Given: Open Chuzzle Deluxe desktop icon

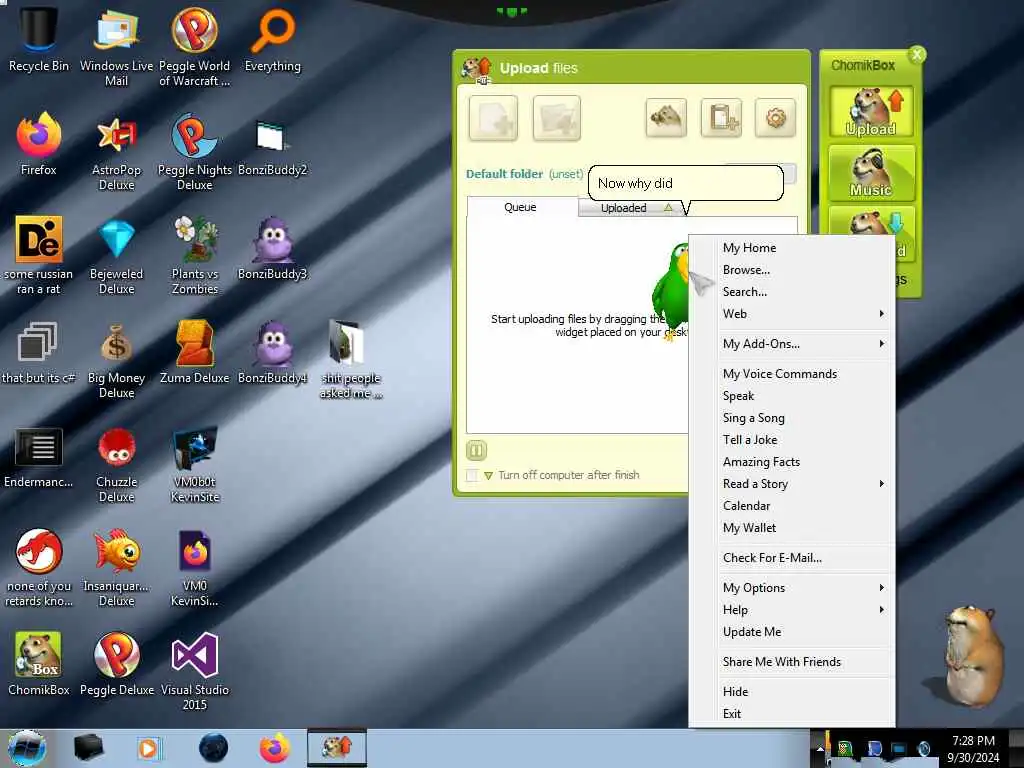Looking at the screenshot, I should [116, 464].
